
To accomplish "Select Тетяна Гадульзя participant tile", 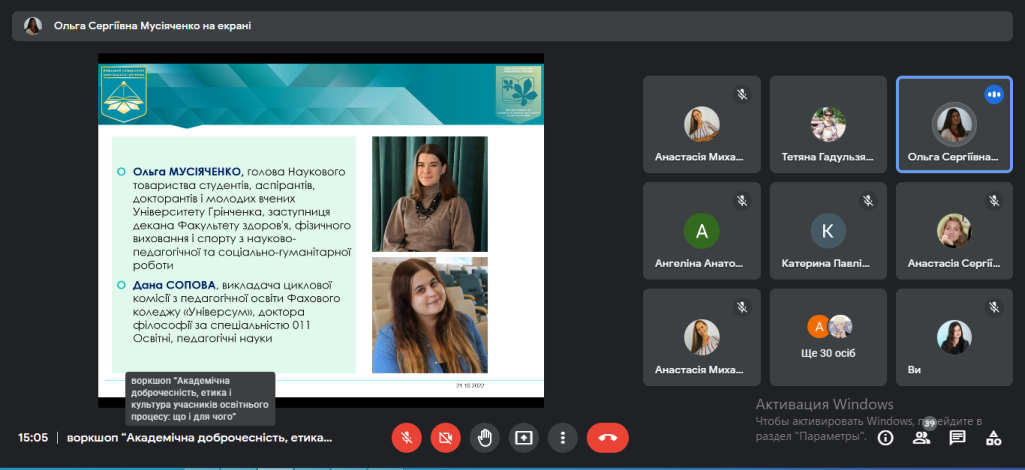I will pos(828,124).
